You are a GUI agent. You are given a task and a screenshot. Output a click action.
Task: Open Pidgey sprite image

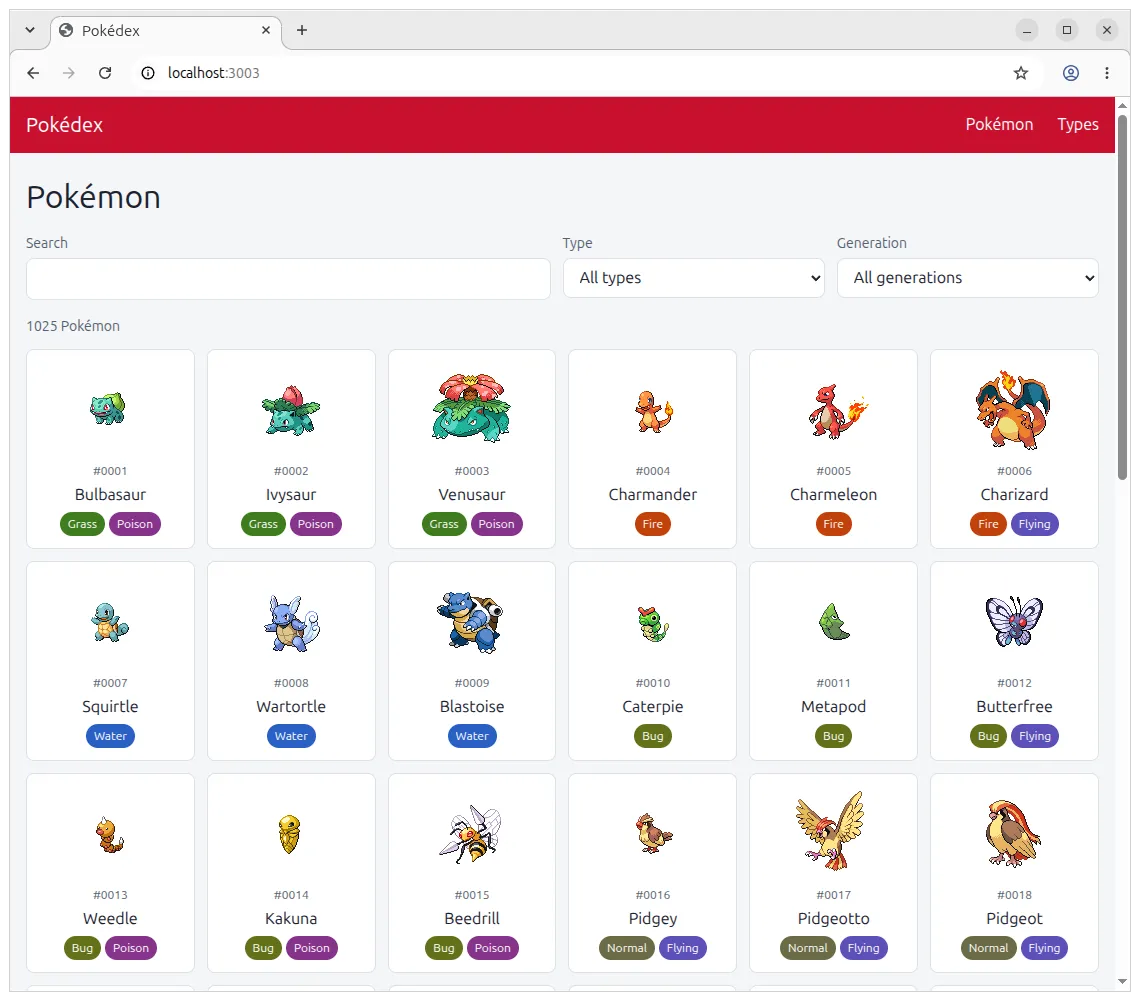(x=654, y=833)
